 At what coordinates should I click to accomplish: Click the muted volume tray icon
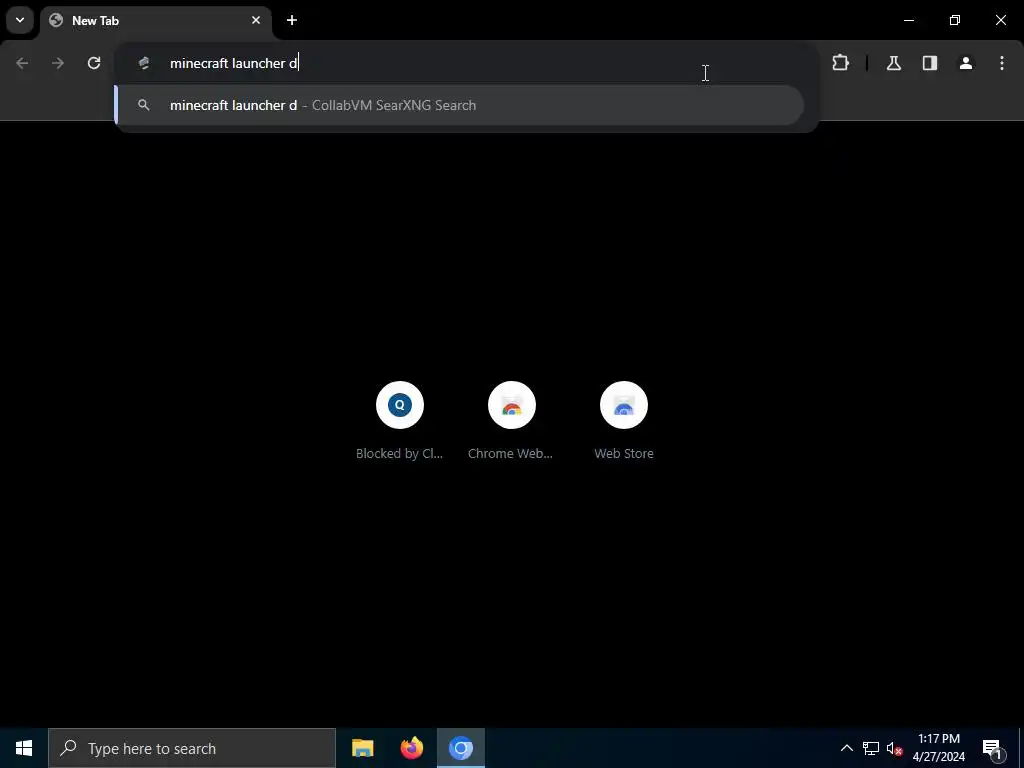pyautogui.click(x=894, y=748)
